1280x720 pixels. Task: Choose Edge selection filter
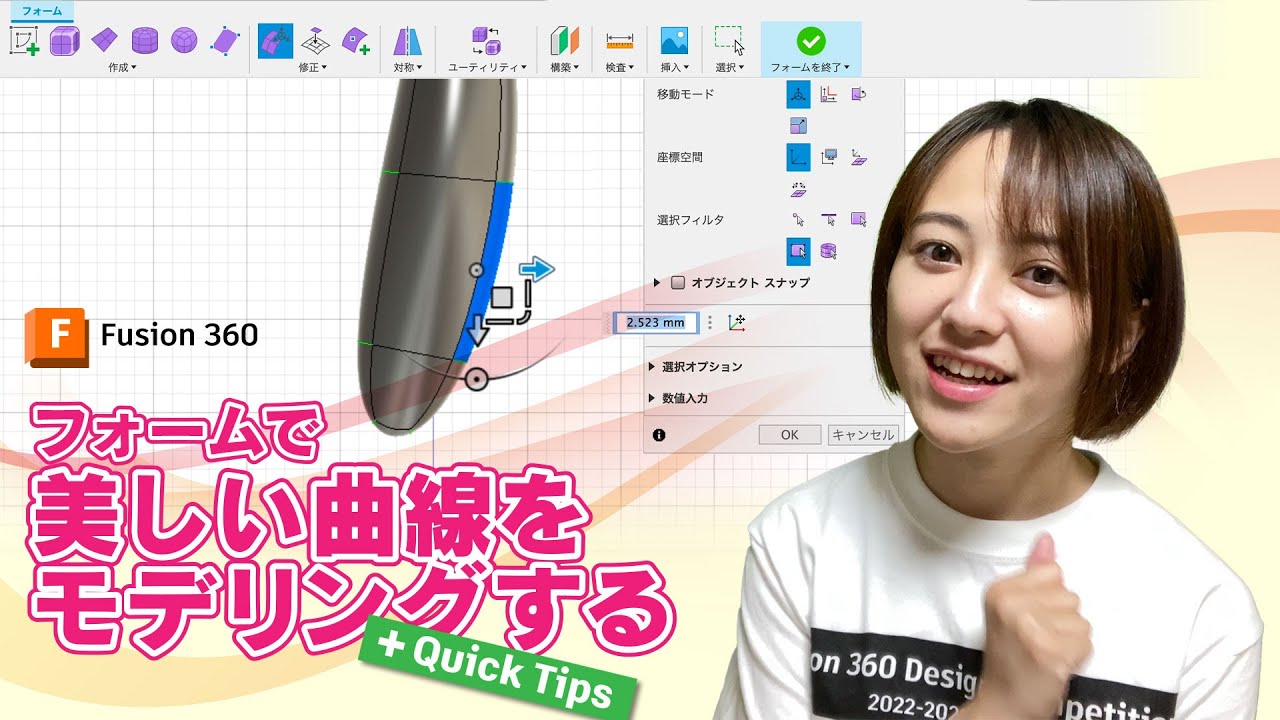828,219
